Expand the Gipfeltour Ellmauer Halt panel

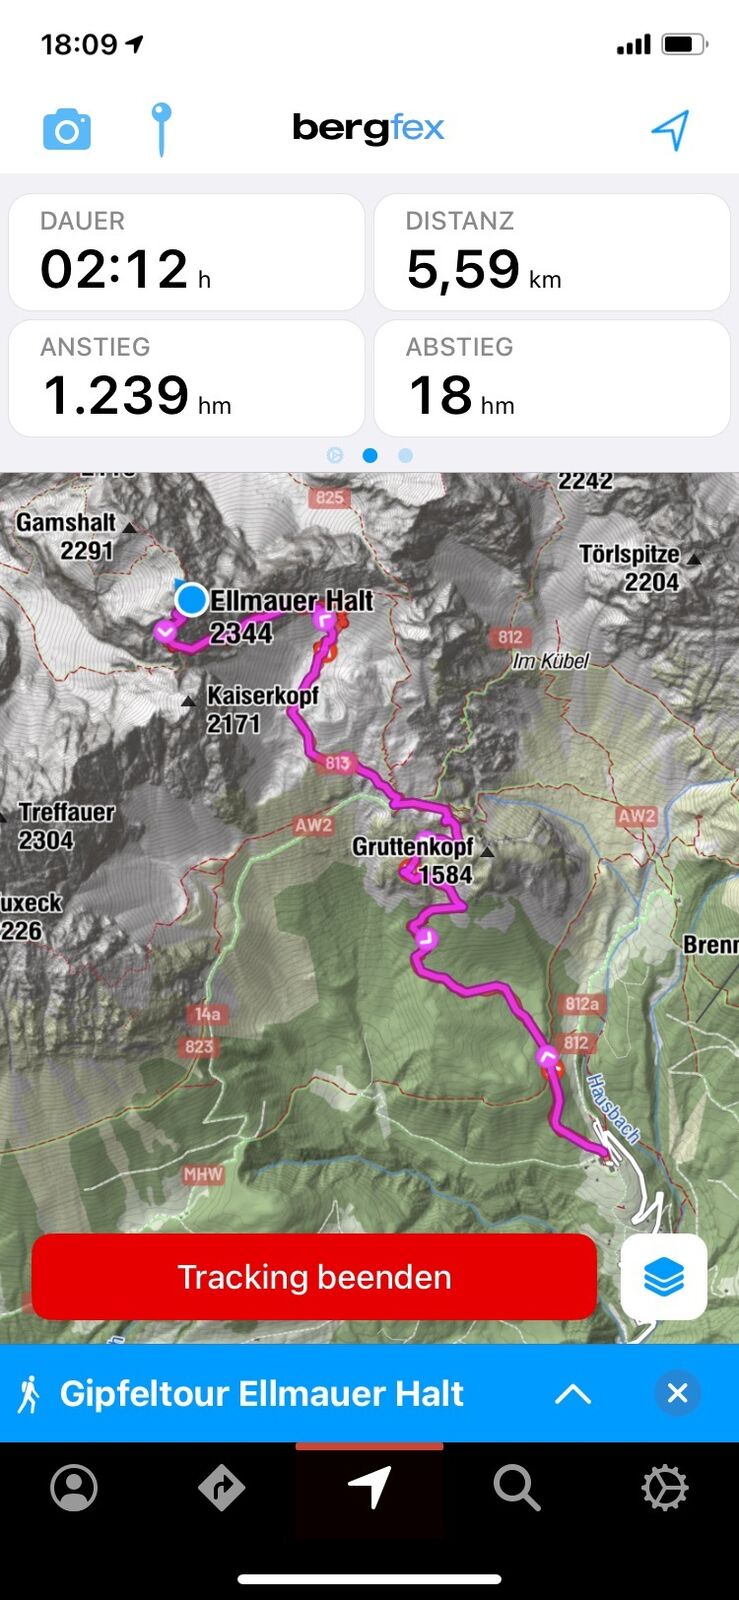(573, 1394)
